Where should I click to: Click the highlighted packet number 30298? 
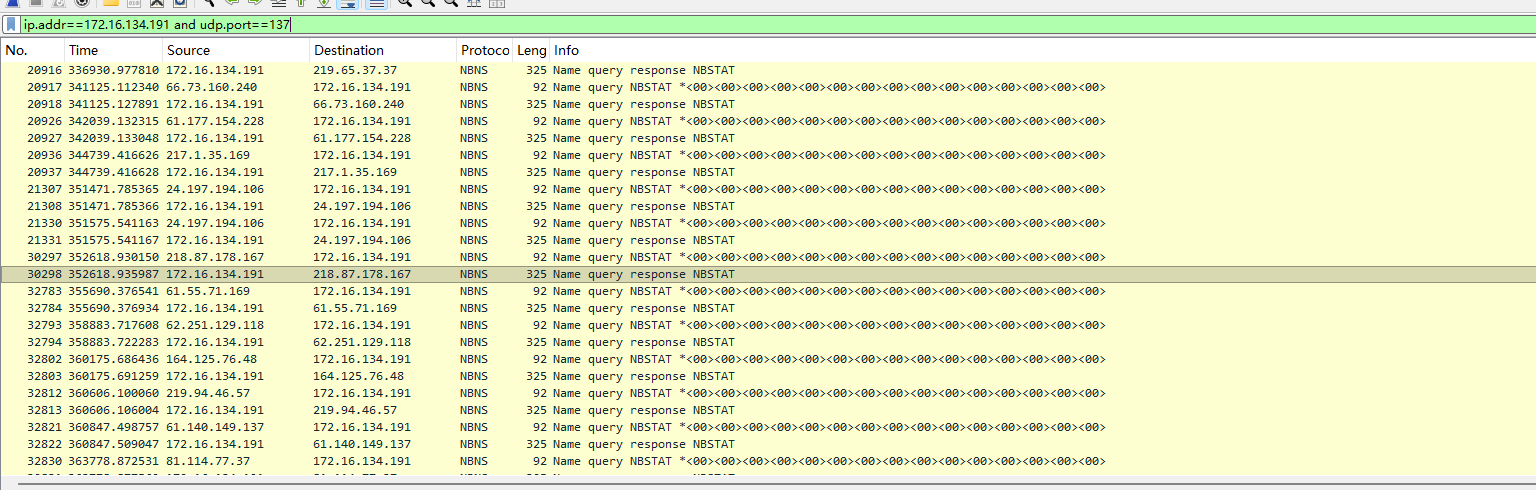click(44, 274)
